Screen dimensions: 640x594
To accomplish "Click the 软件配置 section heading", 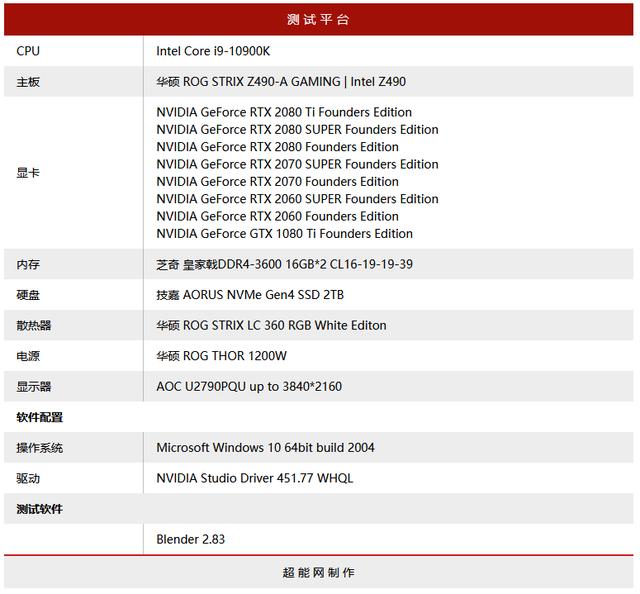I will tap(40, 417).
